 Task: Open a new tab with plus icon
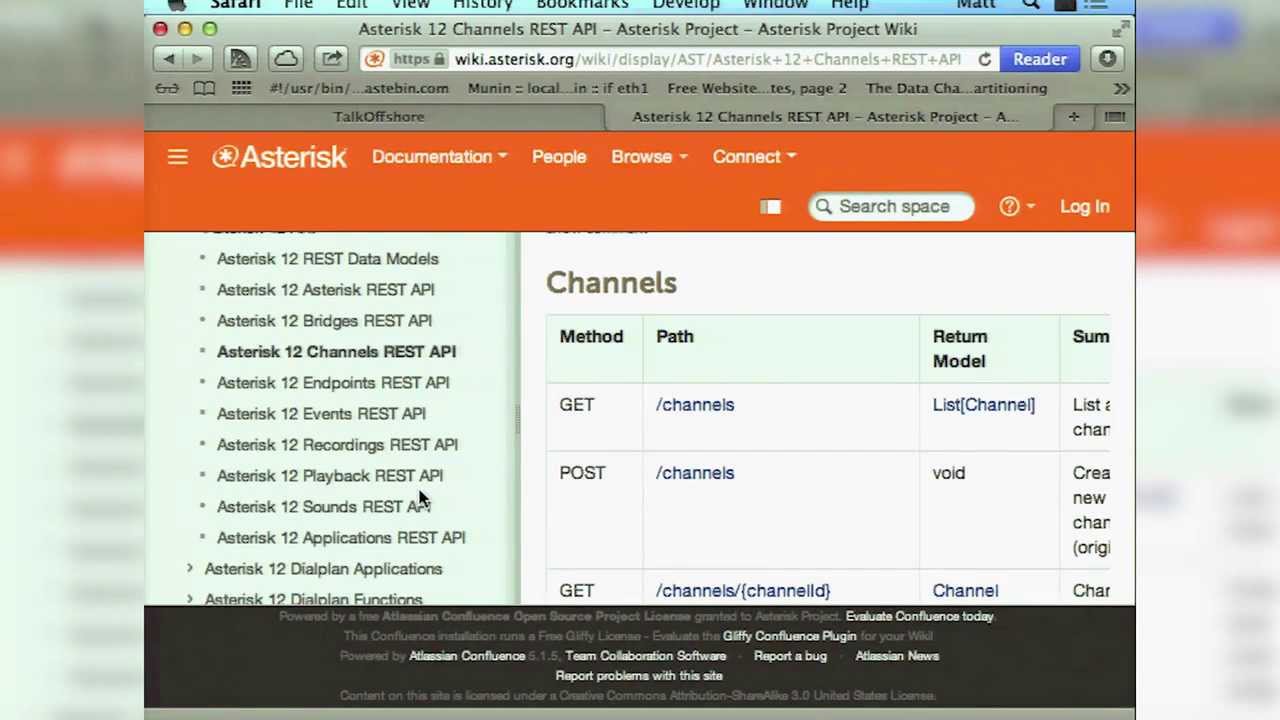point(1074,117)
